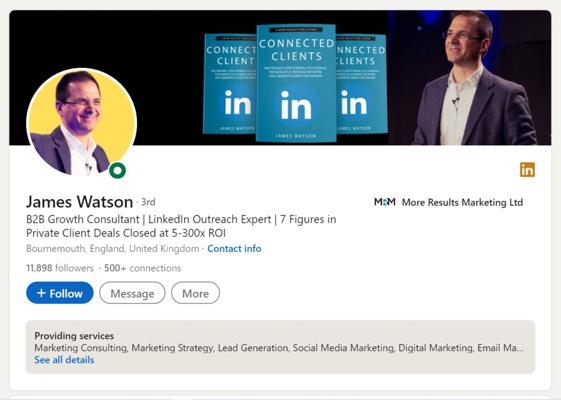Screen dimensions: 561x400
Task: Click the 500+ connections text
Action: (x=142, y=268)
